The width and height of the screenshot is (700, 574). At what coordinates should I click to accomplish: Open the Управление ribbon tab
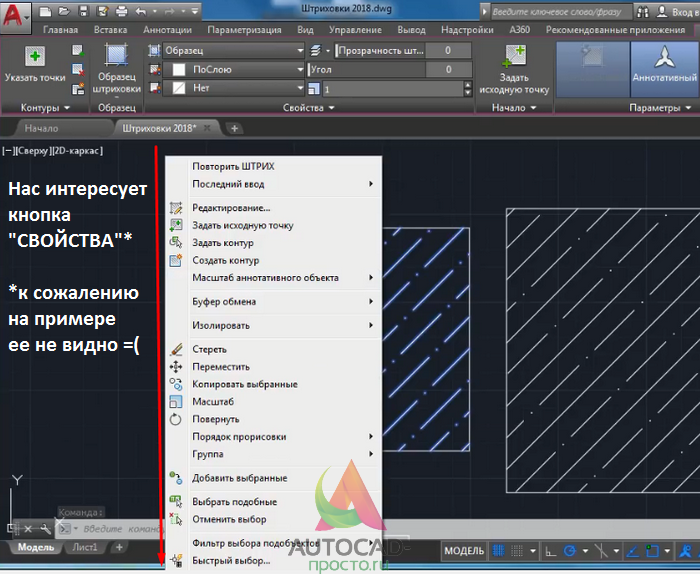(x=355, y=30)
